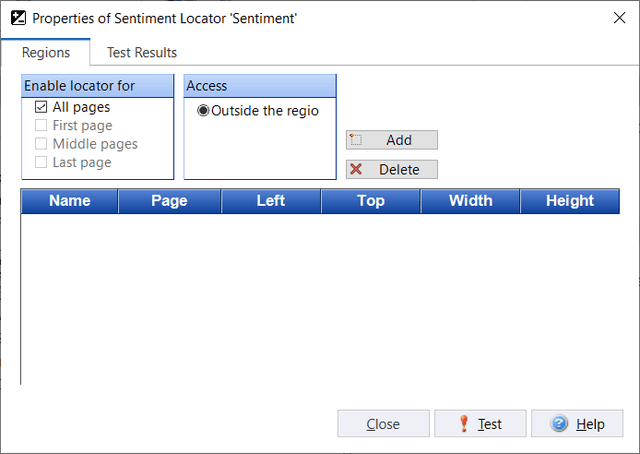The image size is (640, 454).
Task: Click the blue question mark Help icon
Action: 560,424
